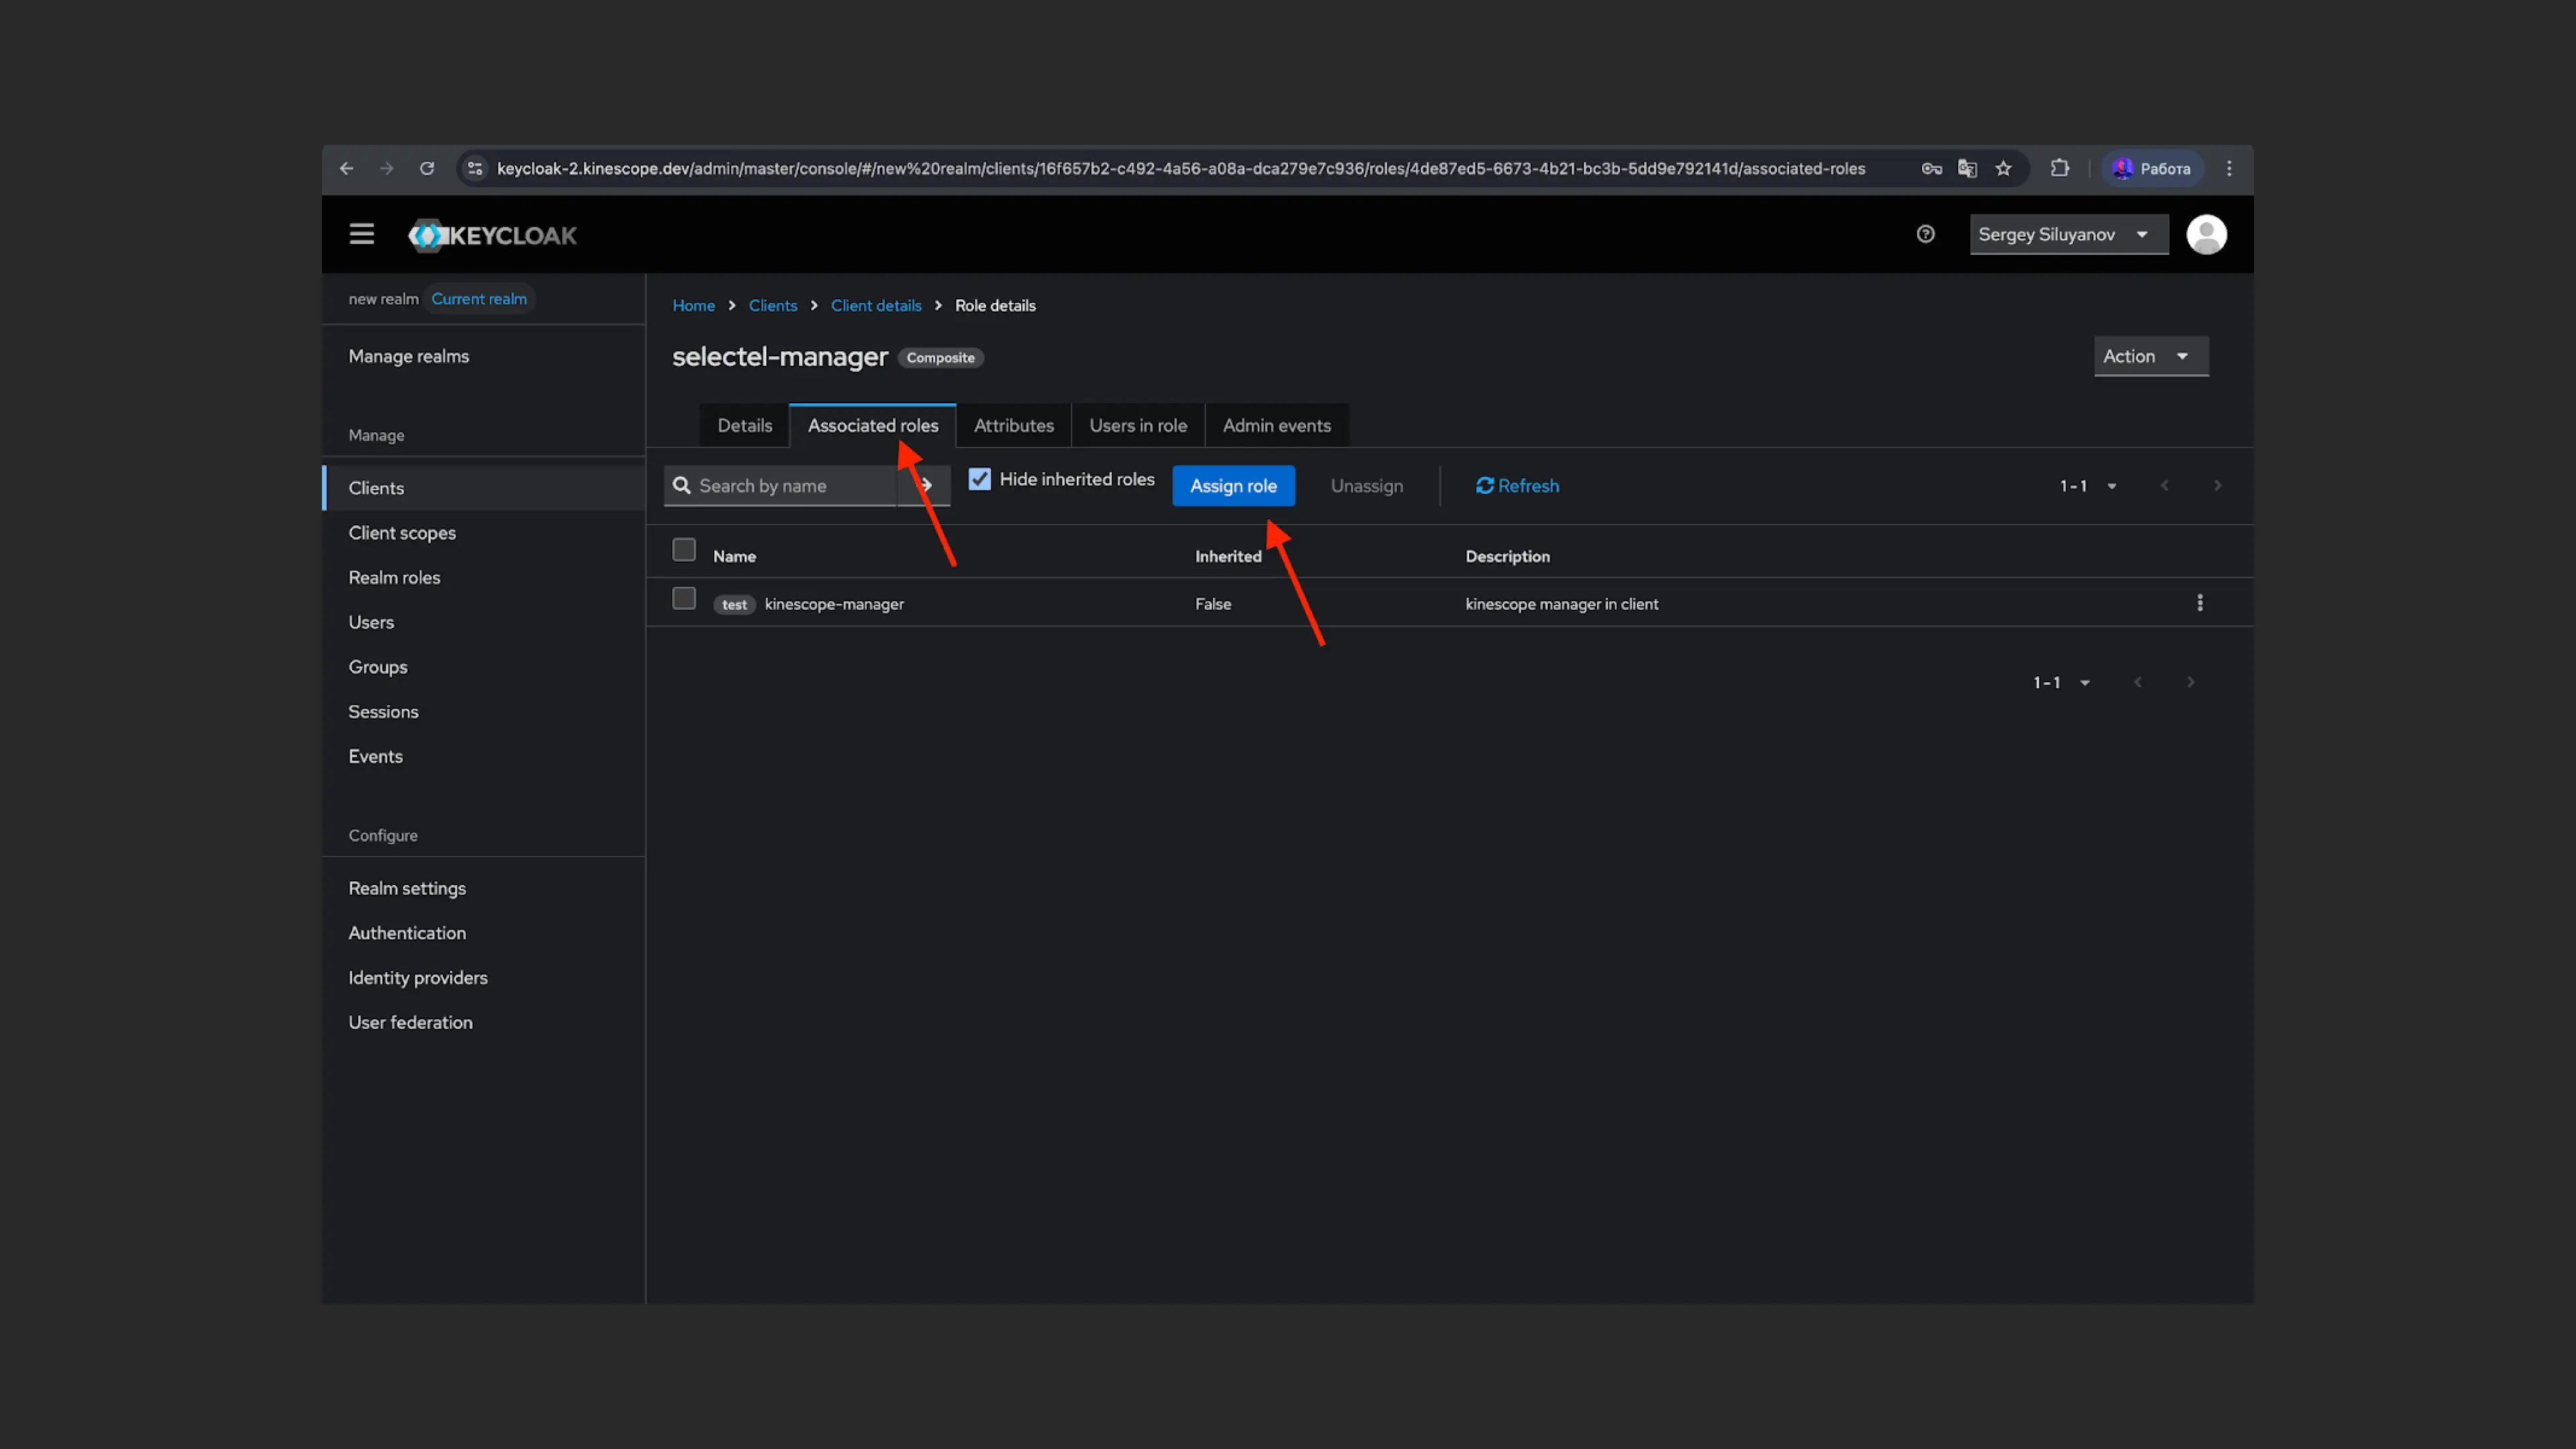Open the Sergey Siluyanov user dropdown
This screenshot has height=1449, width=2576.
click(x=2067, y=234)
